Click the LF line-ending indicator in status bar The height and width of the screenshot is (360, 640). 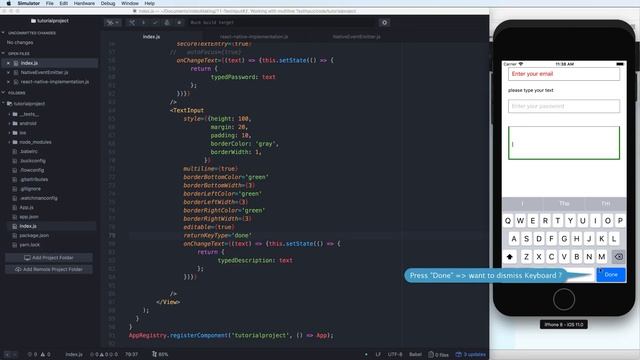click(378, 354)
